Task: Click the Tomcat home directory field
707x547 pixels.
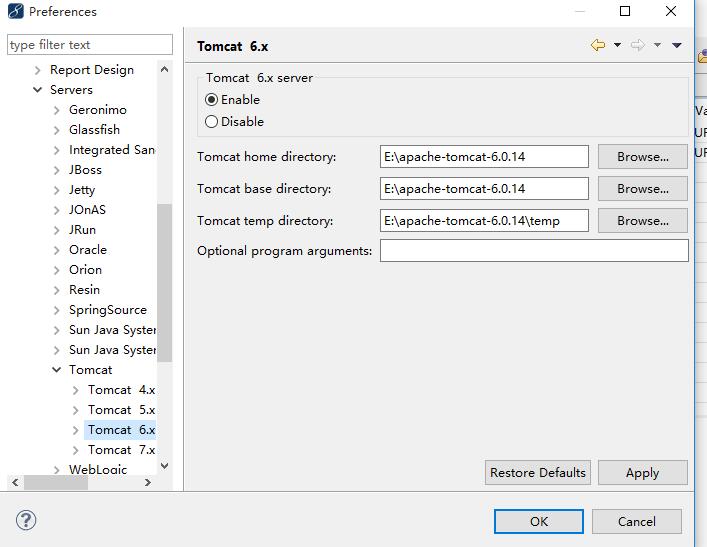Action: 484,156
